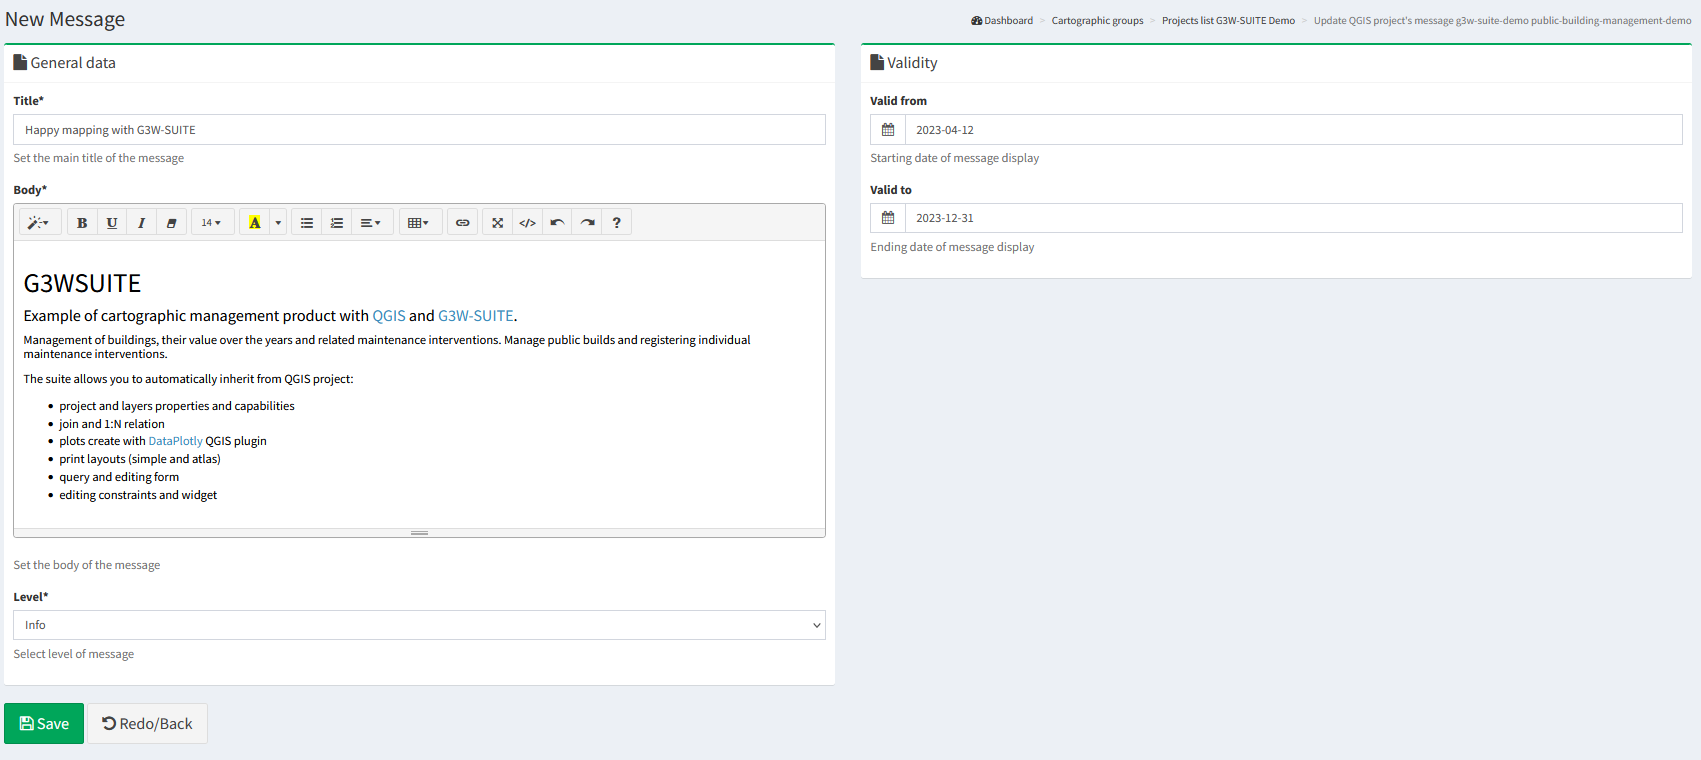Click the 'print layouts (simple and atlas)' bullet
The image size is (1701, 760).
point(140,459)
